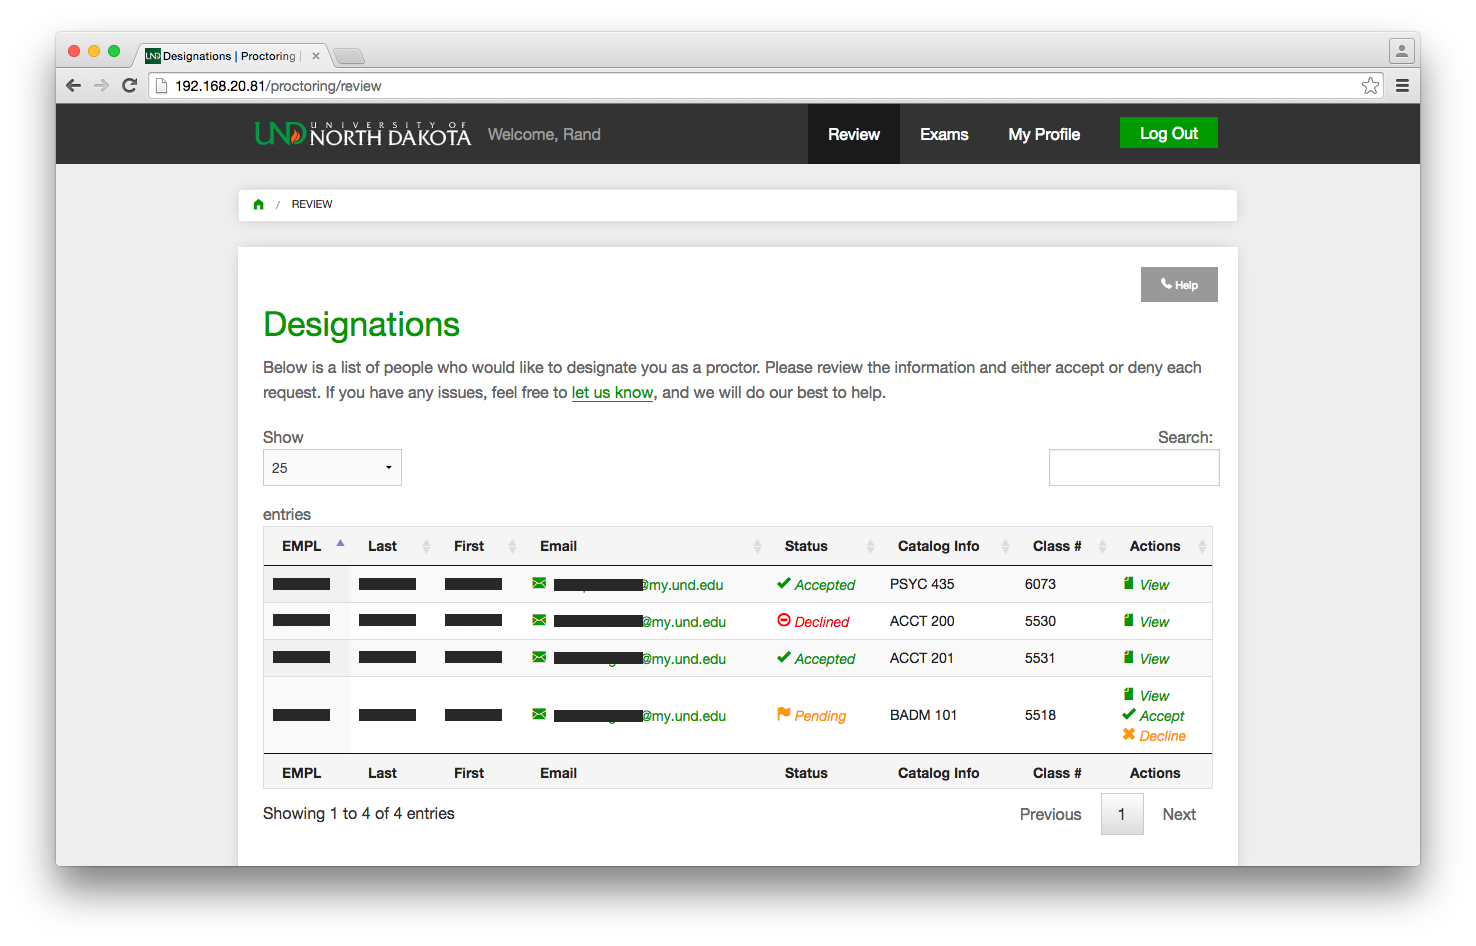Click the Pending flag icon

[x=784, y=714]
